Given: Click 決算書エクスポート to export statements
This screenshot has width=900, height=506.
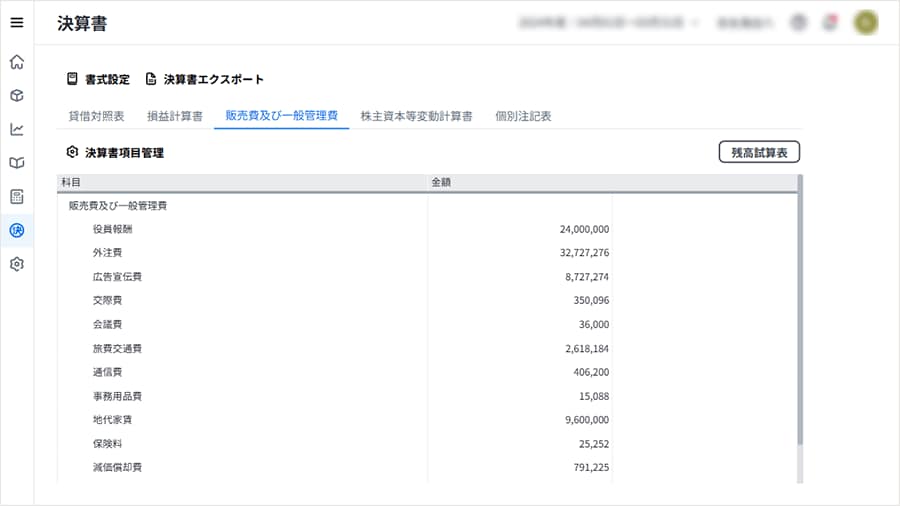Looking at the screenshot, I should click(x=205, y=79).
